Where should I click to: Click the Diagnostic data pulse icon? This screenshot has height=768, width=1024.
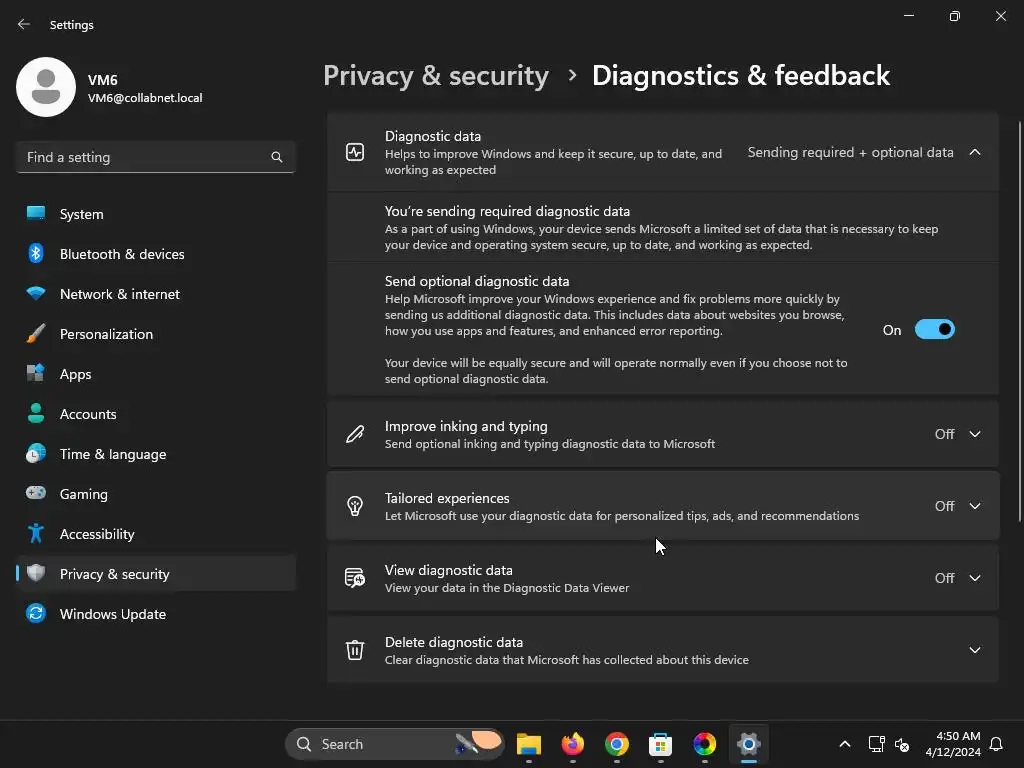coord(355,152)
